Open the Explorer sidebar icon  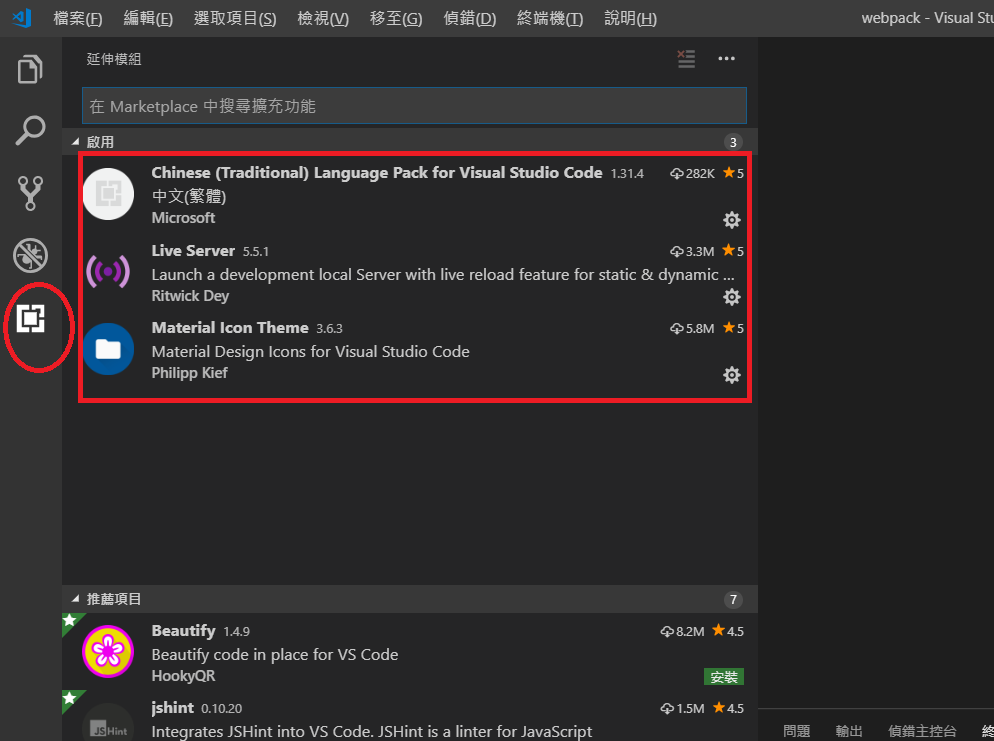tap(29, 68)
